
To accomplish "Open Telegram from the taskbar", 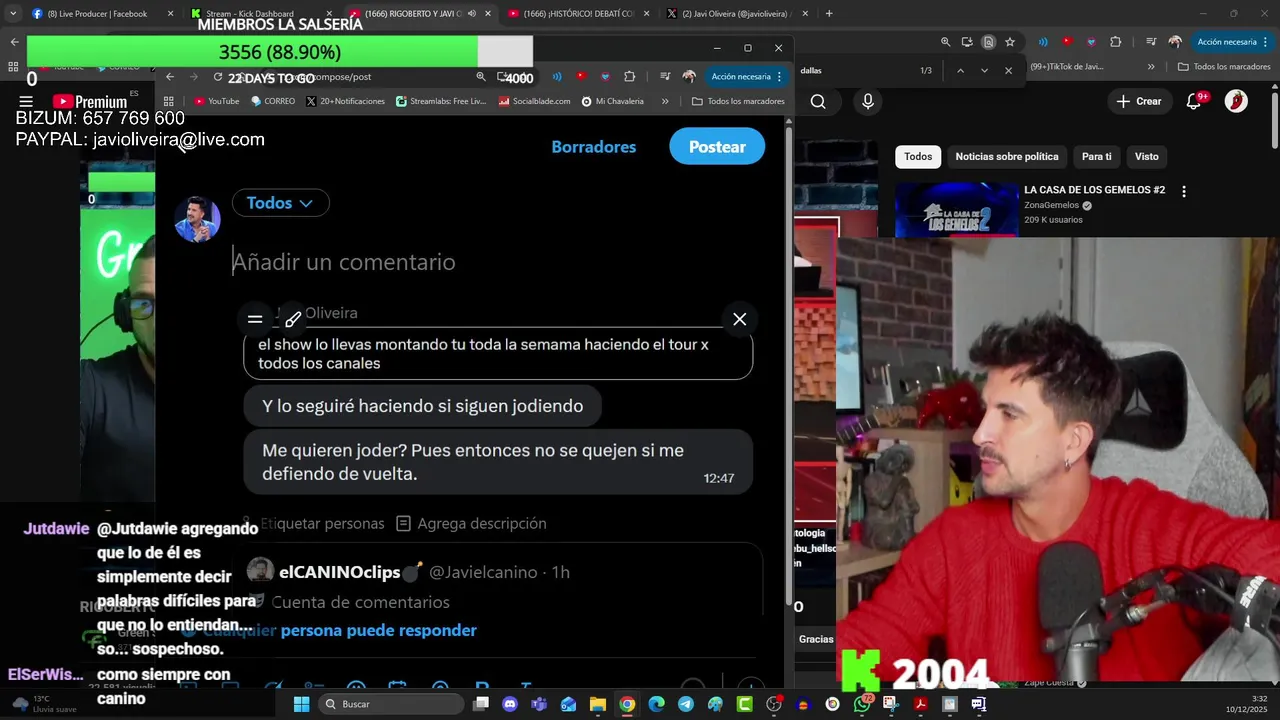I will (685, 704).
